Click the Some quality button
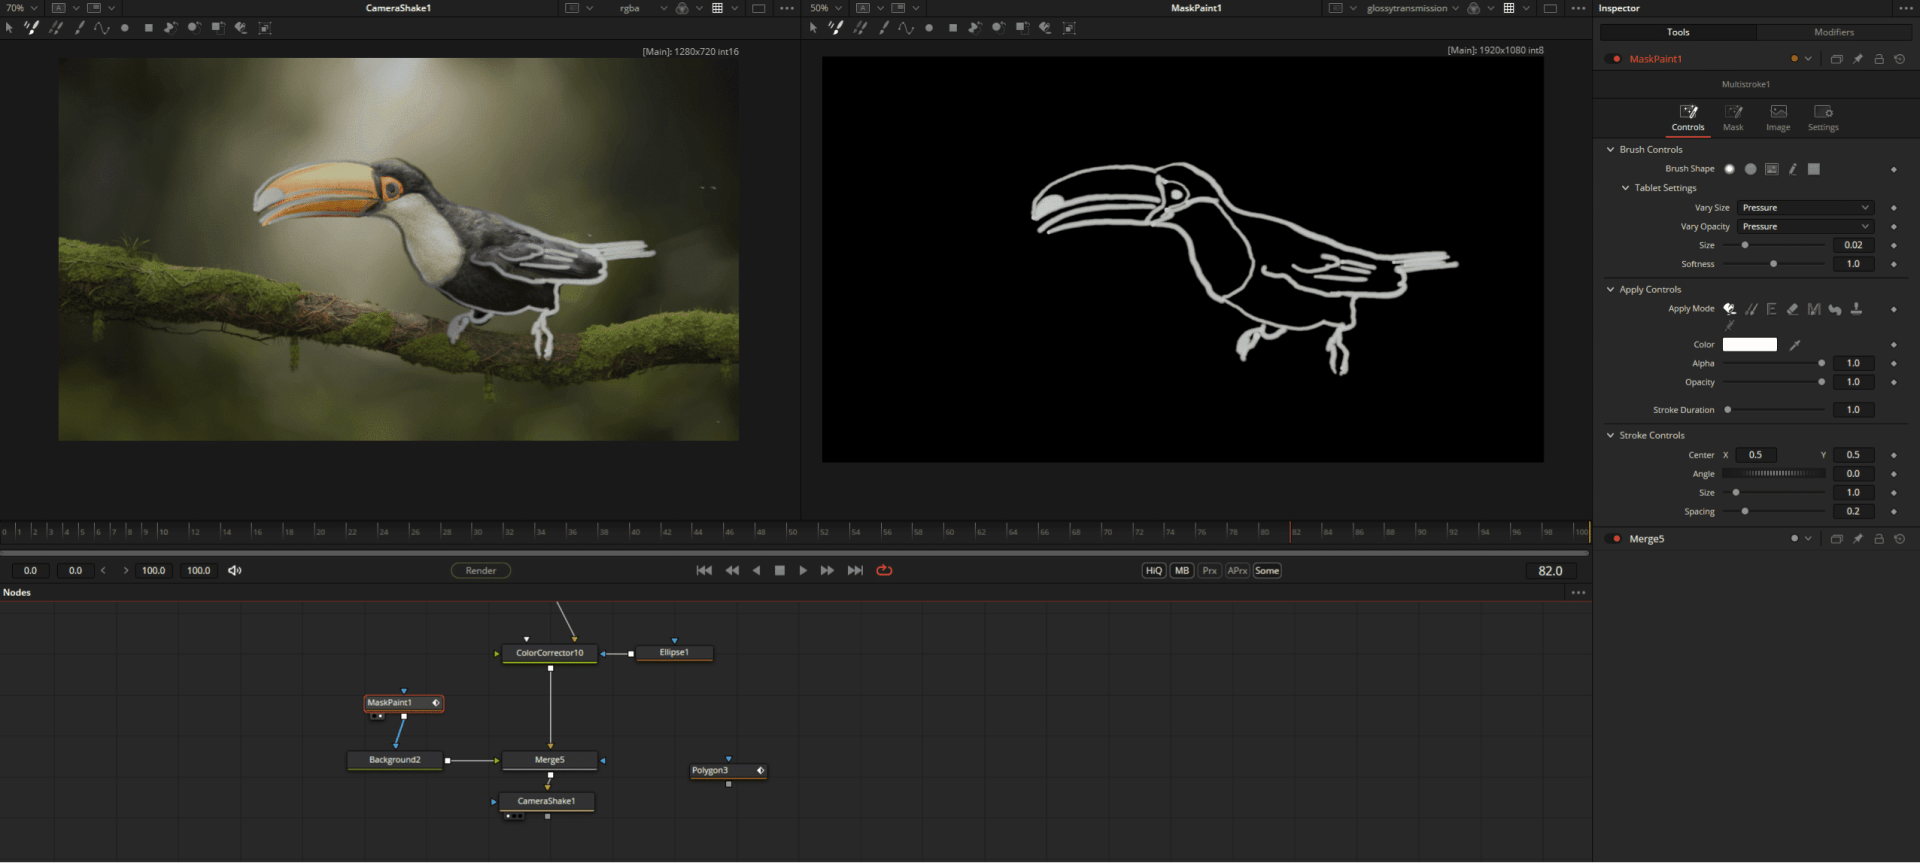 pyautogui.click(x=1267, y=571)
